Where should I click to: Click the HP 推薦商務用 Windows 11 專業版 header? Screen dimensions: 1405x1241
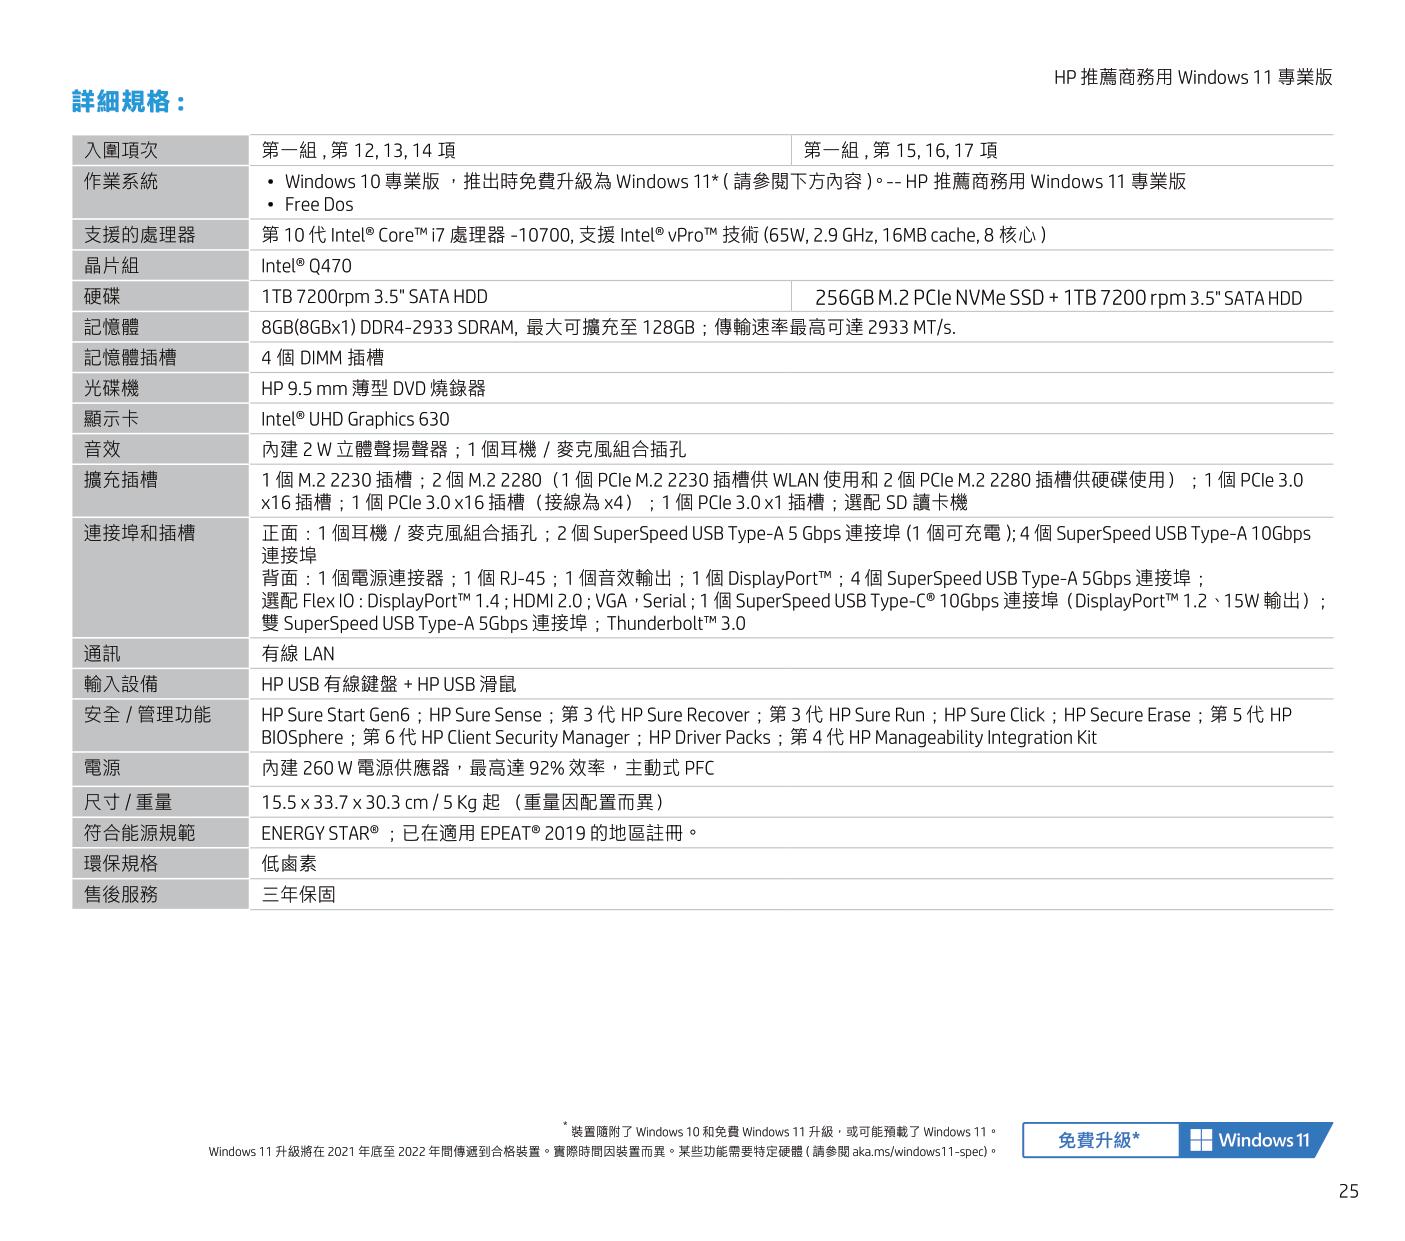[x=1192, y=78]
